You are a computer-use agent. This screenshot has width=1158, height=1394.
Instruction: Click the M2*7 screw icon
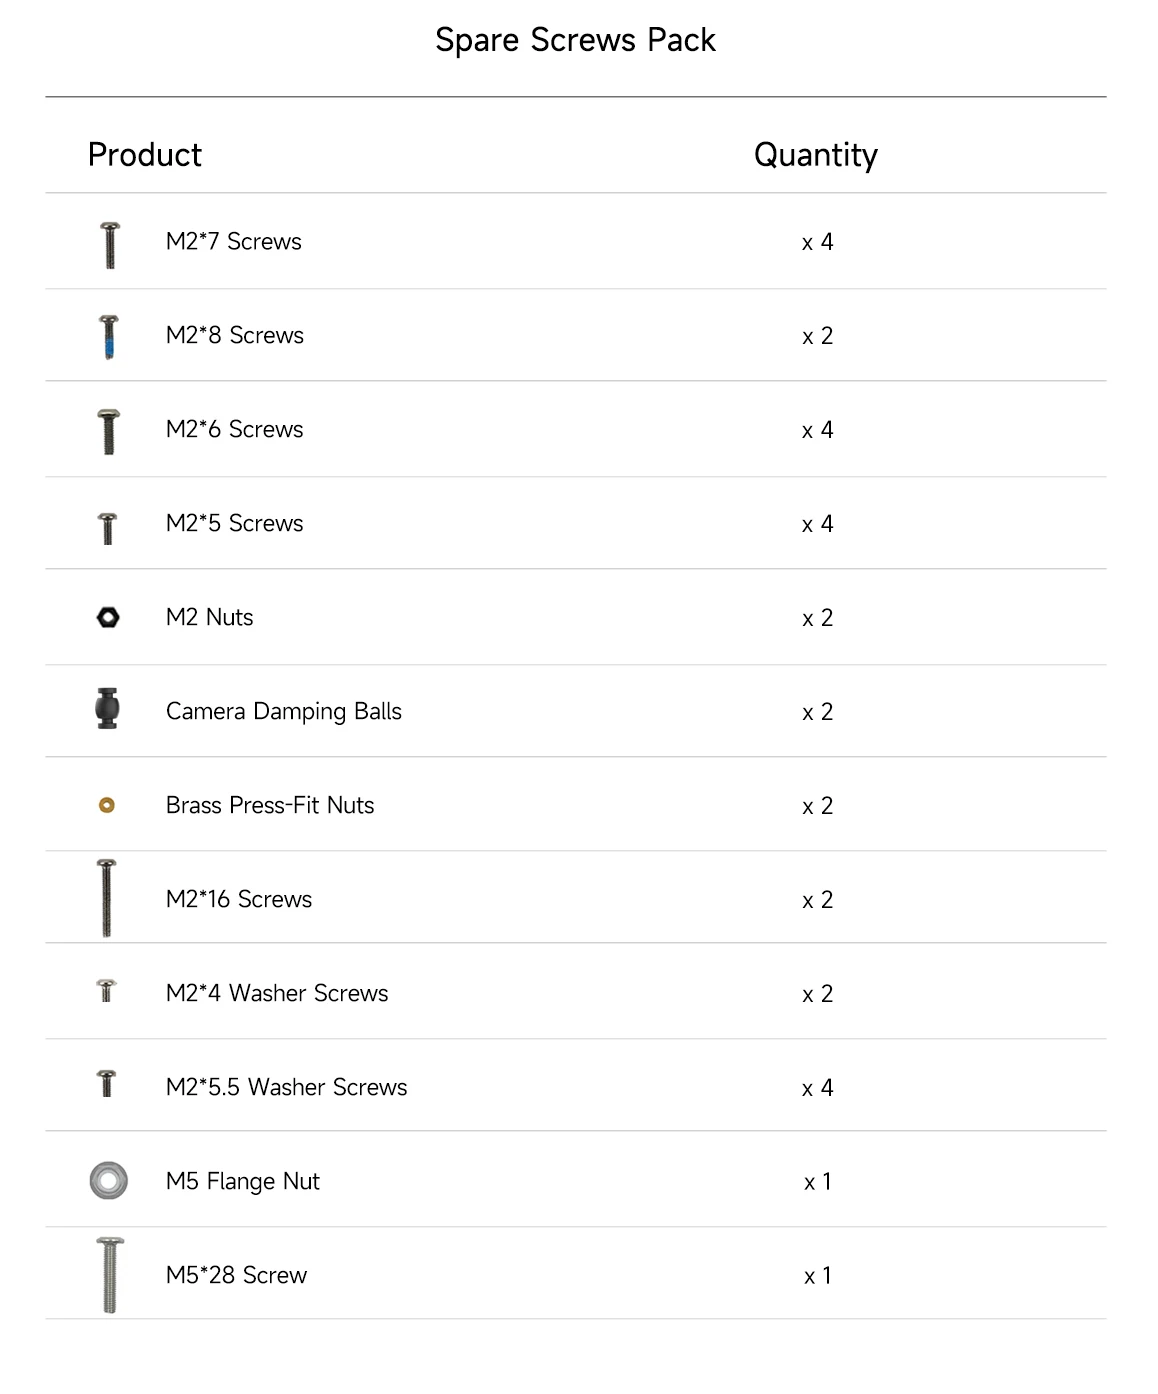110,245
